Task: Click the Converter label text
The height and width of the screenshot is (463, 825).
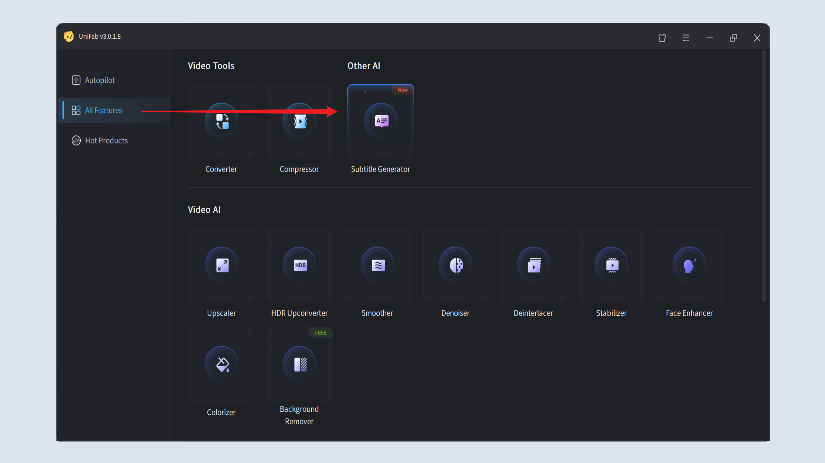Action: coord(221,169)
